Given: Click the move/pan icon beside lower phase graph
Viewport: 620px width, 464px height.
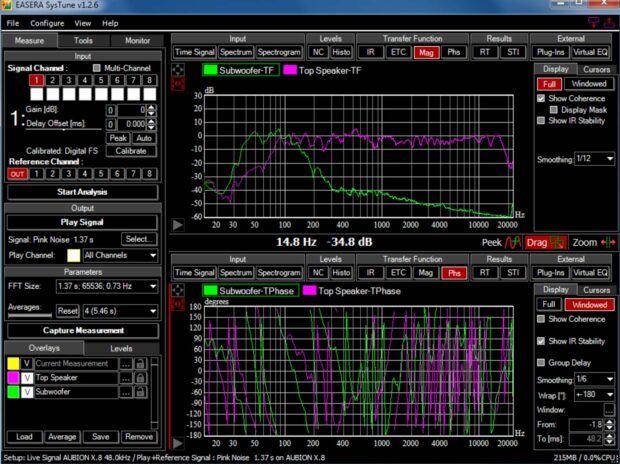Looking at the screenshot, I should click(178, 290).
